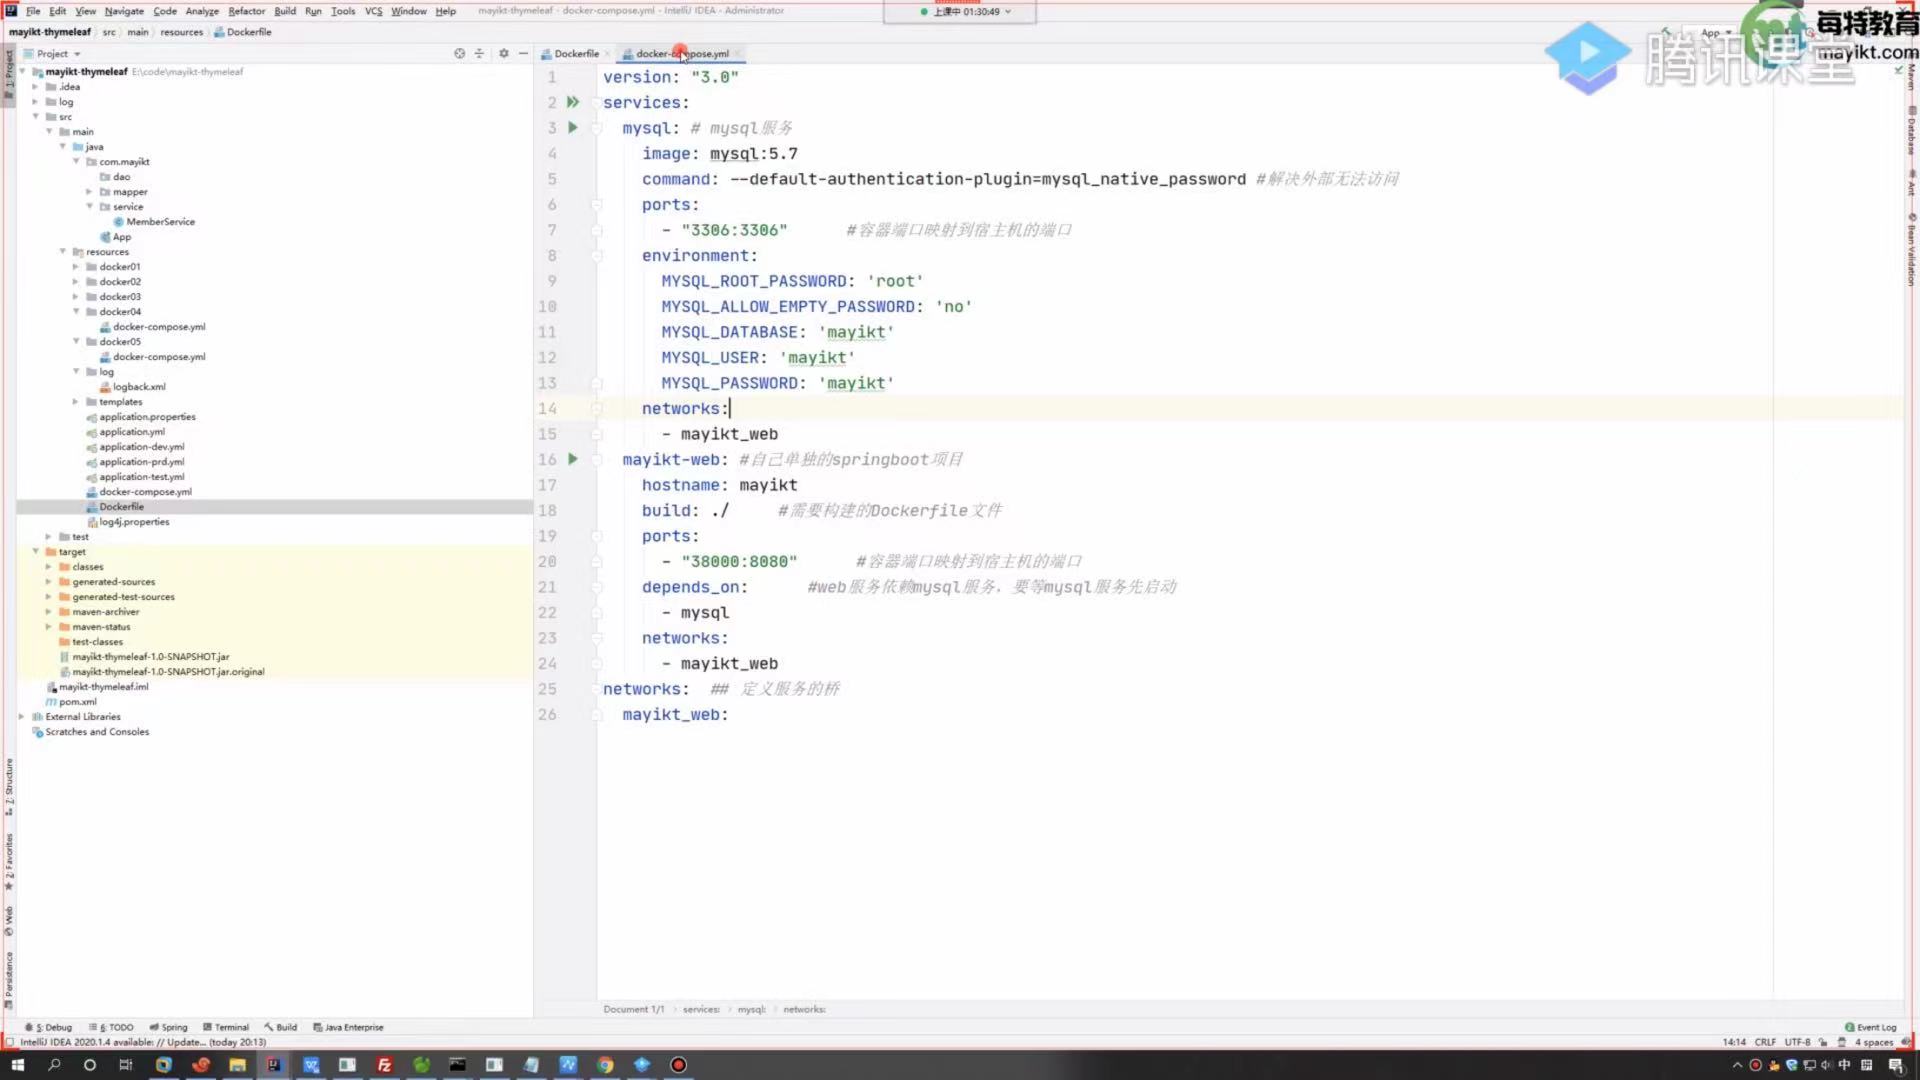Screen dimensions: 1920x1080
Task: Toggle fold marker on environment line
Action: click(597, 256)
